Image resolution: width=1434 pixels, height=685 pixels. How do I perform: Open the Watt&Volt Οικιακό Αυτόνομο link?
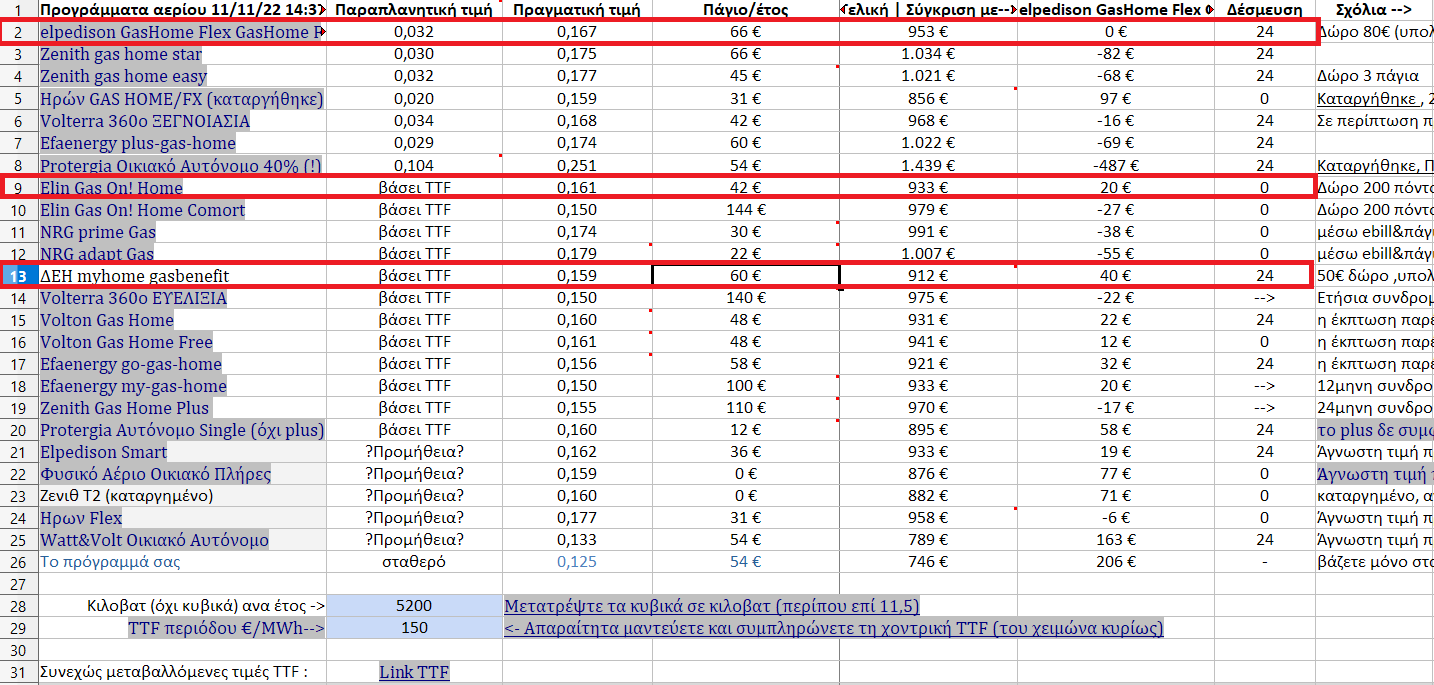[x=154, y=540]
